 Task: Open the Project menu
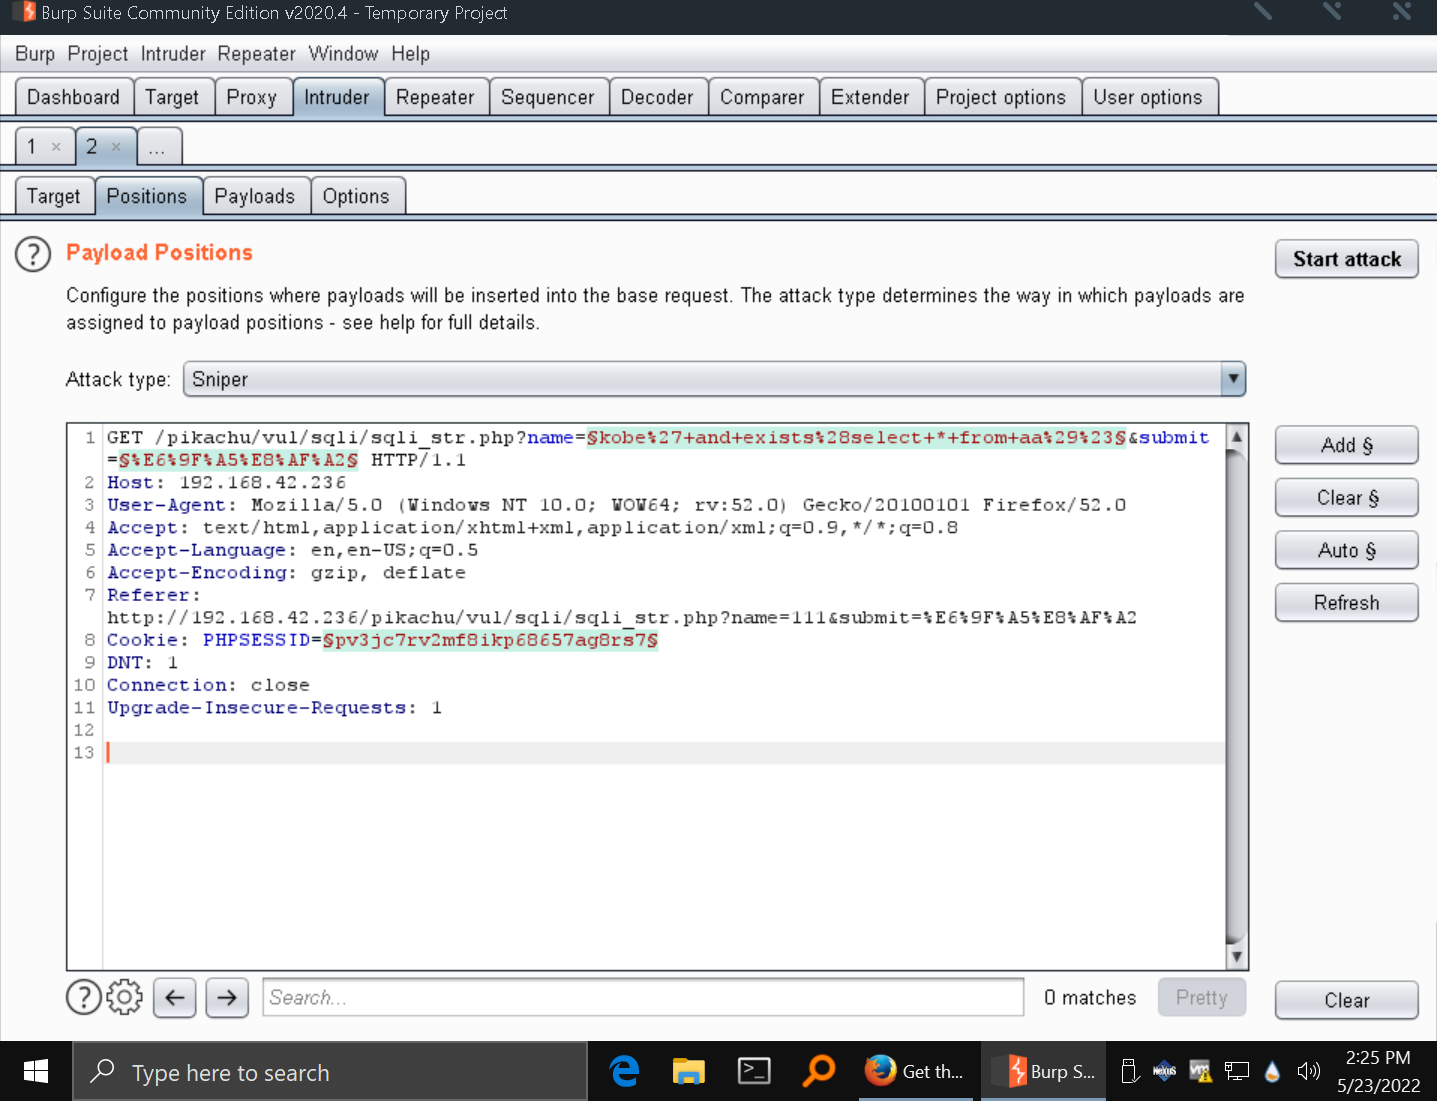[x=98, y=54]
